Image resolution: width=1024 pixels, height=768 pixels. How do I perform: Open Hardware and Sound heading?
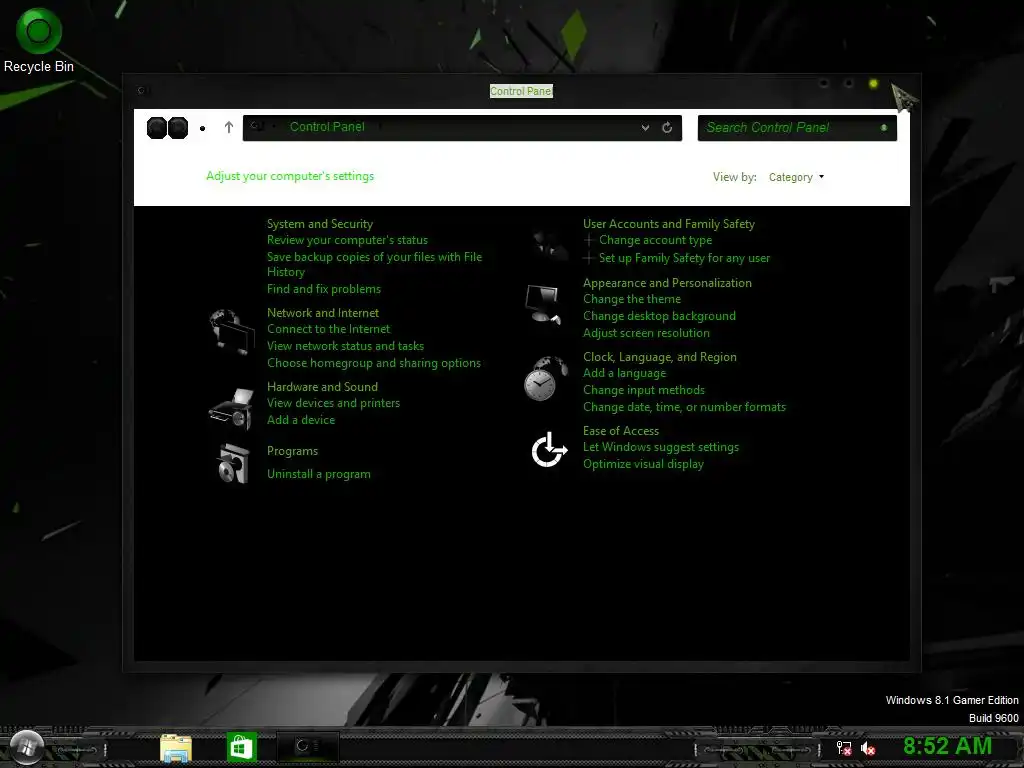[x=322, y=387]
